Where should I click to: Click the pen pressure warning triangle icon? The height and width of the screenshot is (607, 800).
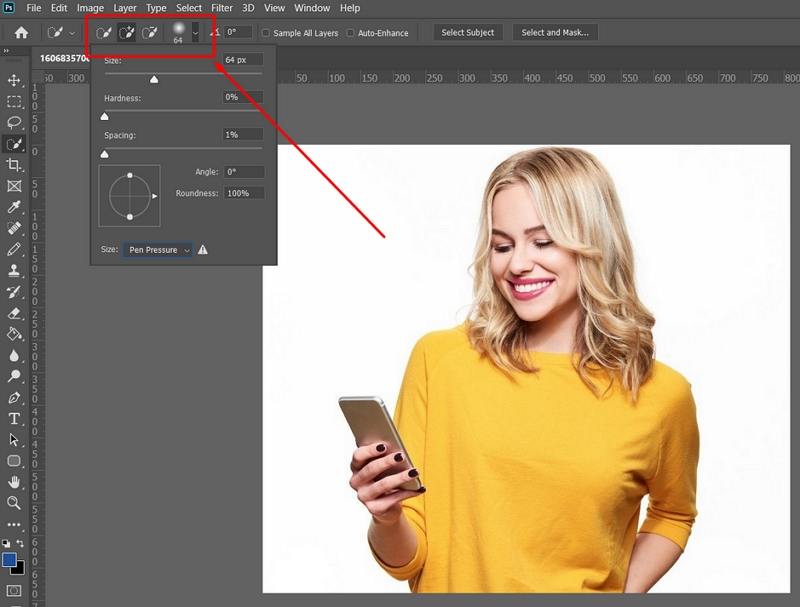click(x=203, y=249)
